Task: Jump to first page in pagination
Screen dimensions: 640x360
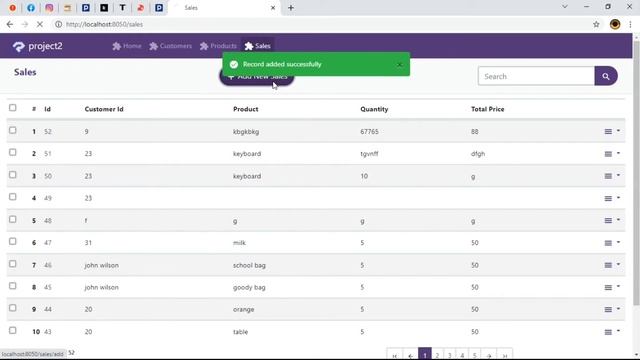Action: (395, 355)
